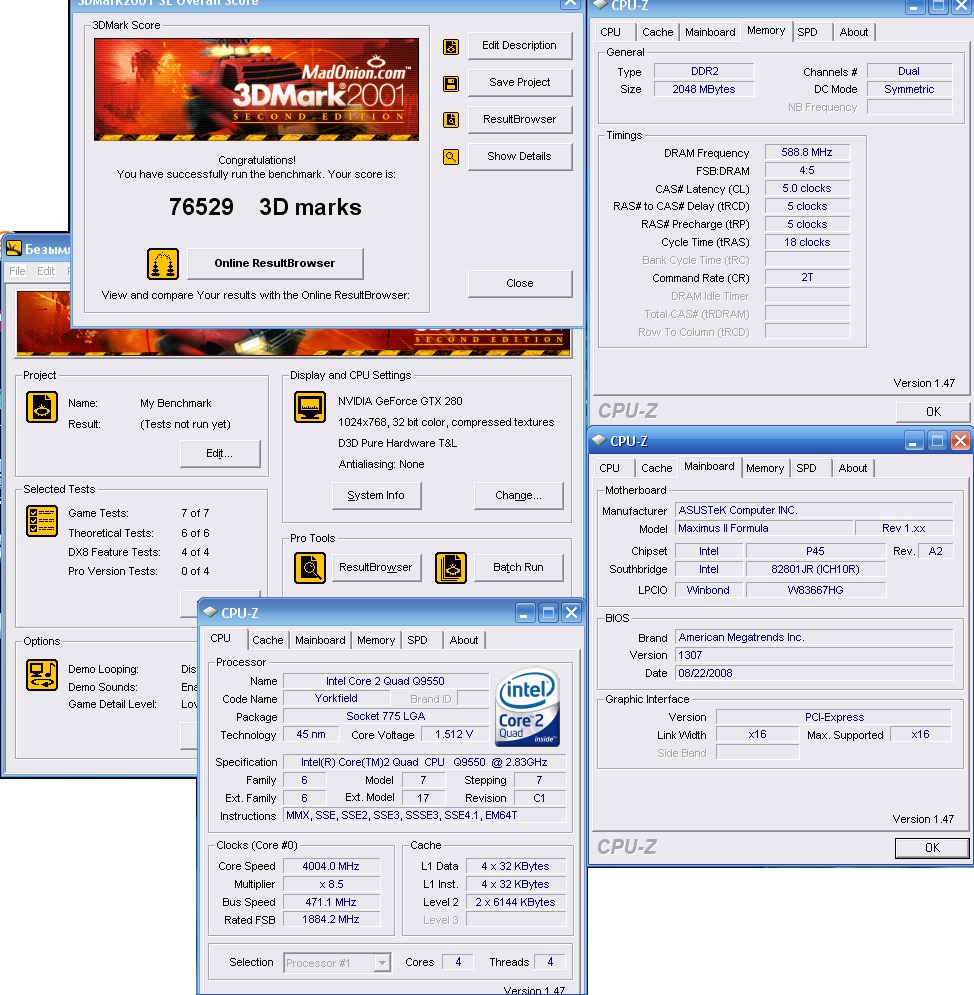Click the Maximus II Formula model field
The image size is (974, 995).
[x=764, y=529]
